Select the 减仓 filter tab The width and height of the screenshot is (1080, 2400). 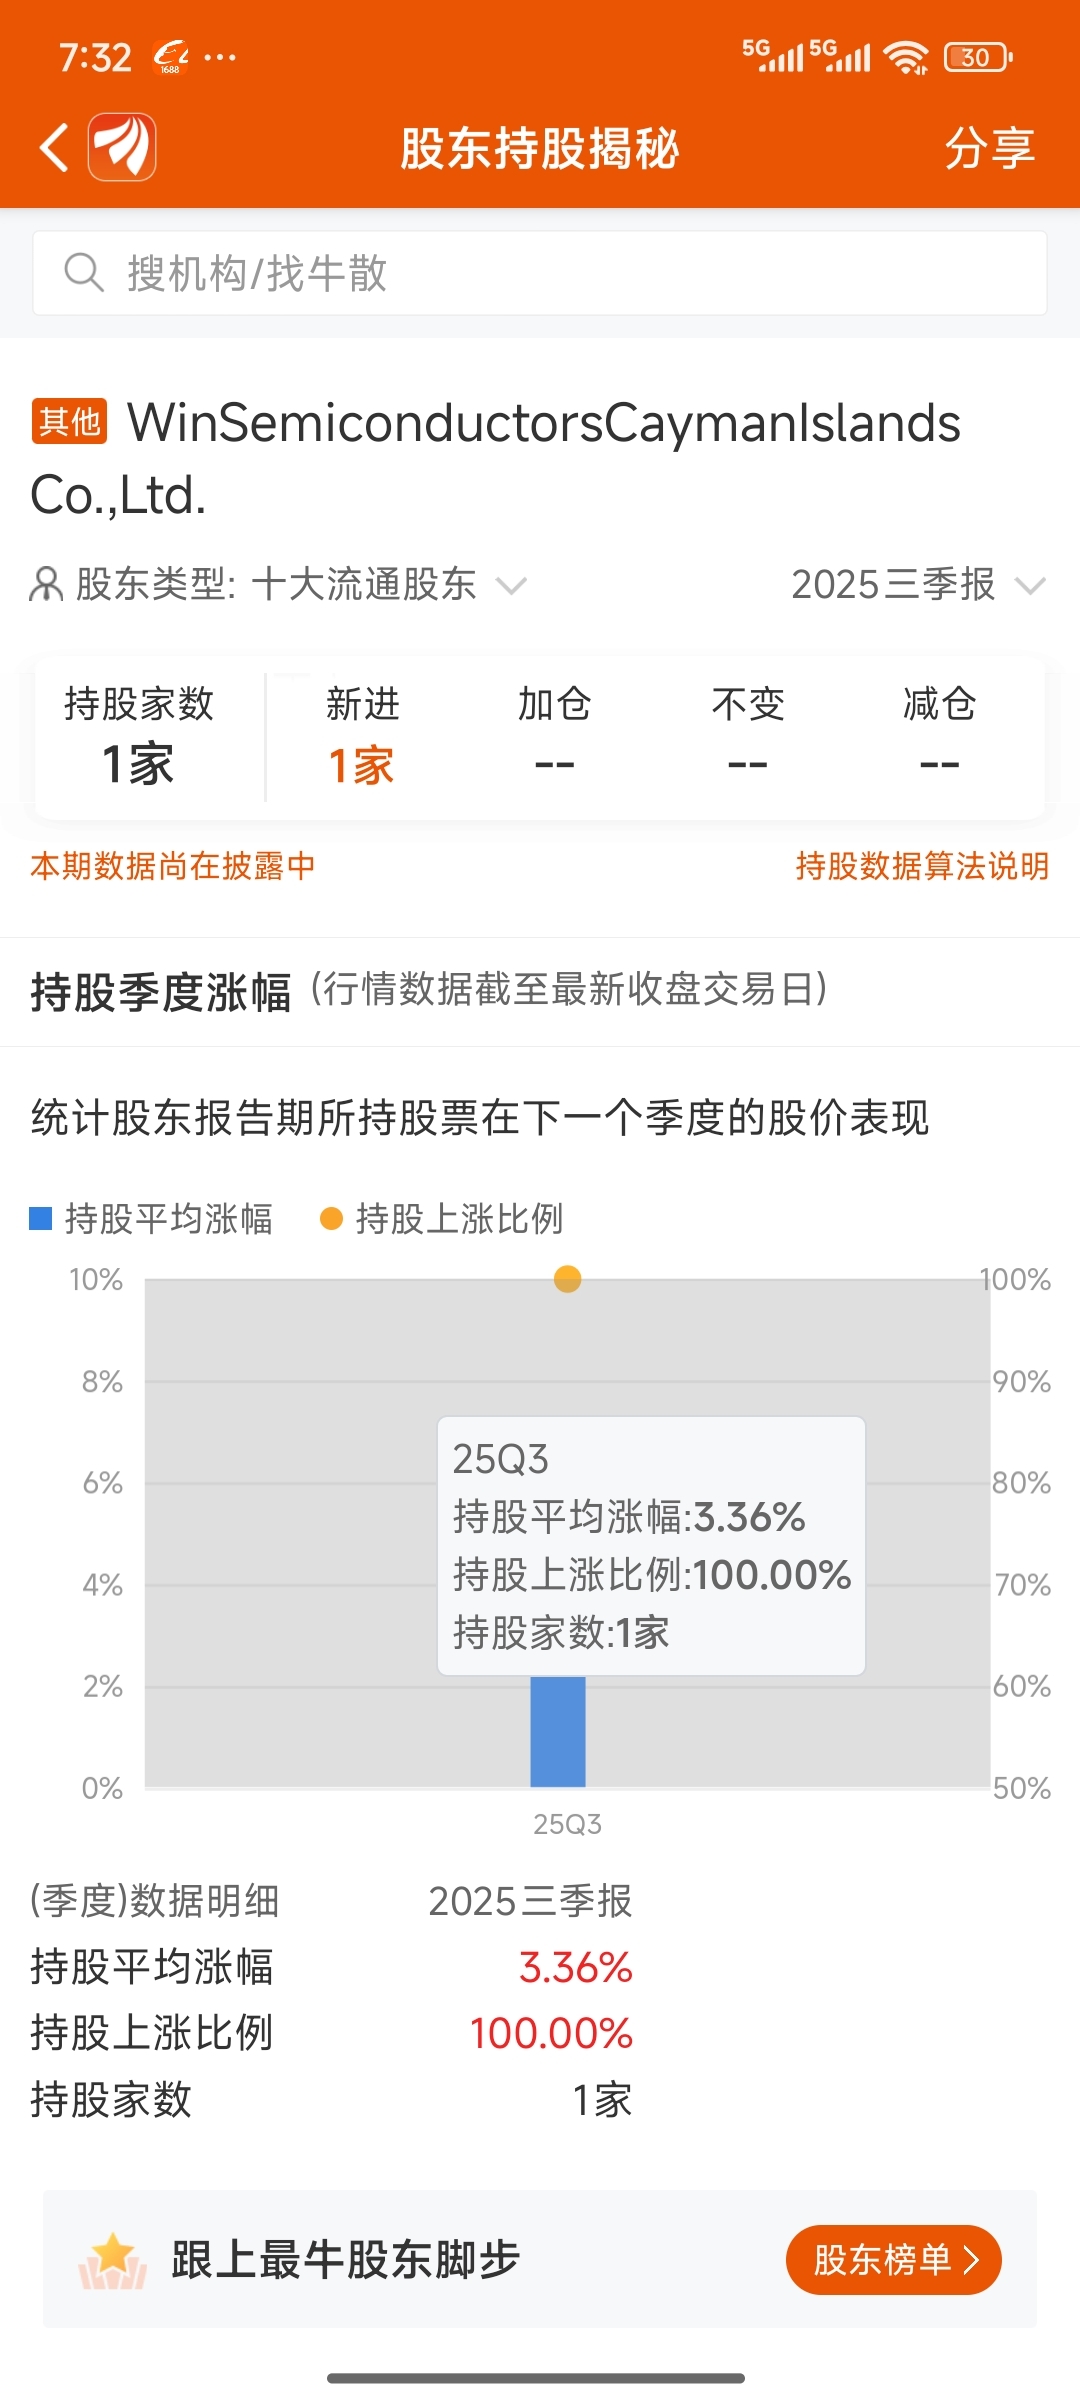point(939,736)
